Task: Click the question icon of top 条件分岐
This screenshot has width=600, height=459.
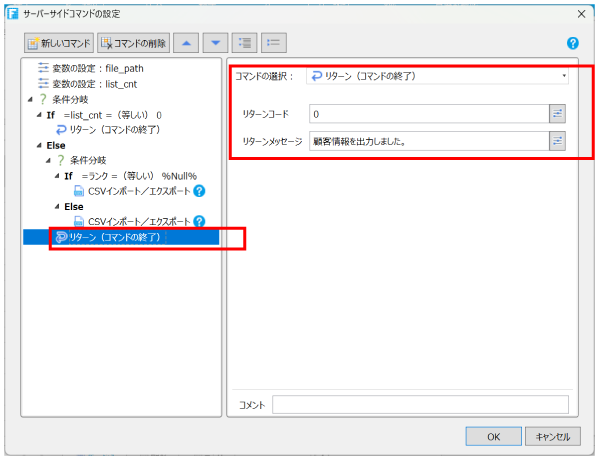Action: (x=43, y=99)
